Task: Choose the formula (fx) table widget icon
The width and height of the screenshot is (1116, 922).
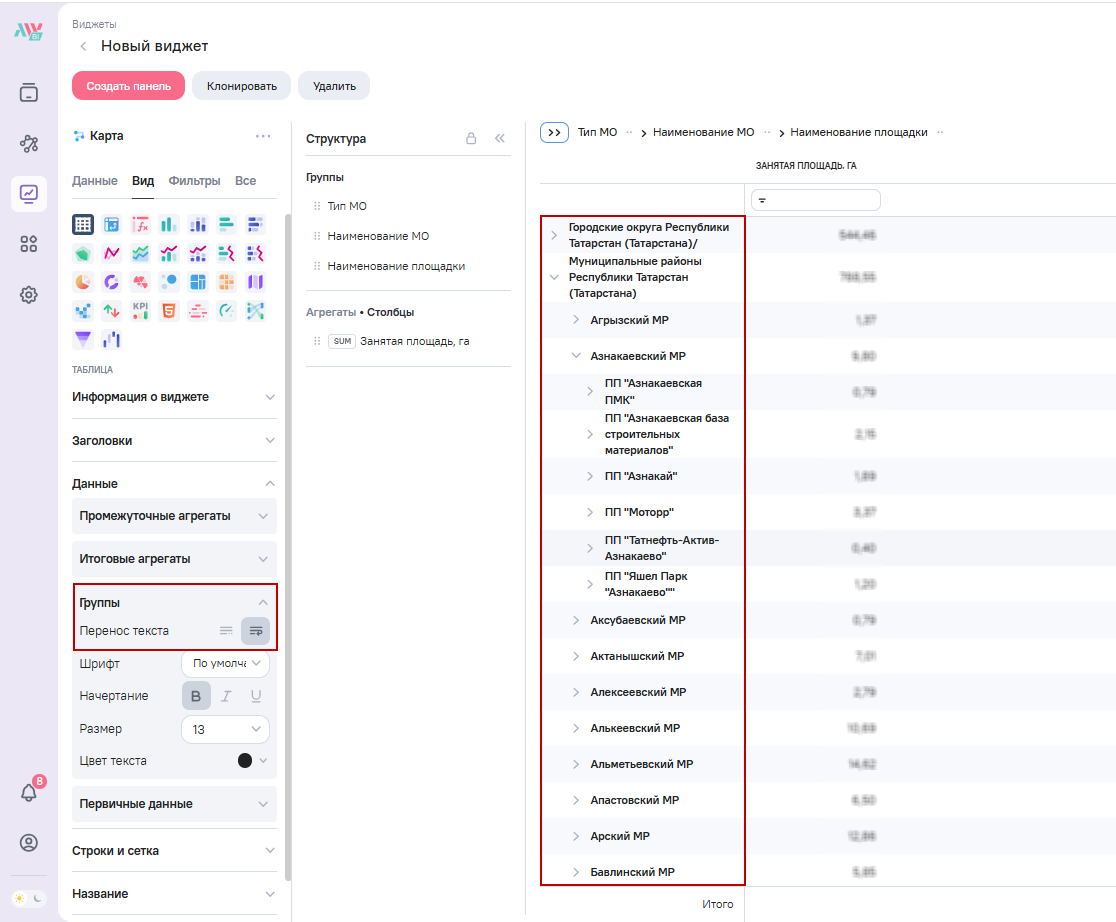Action: [140, 224]
